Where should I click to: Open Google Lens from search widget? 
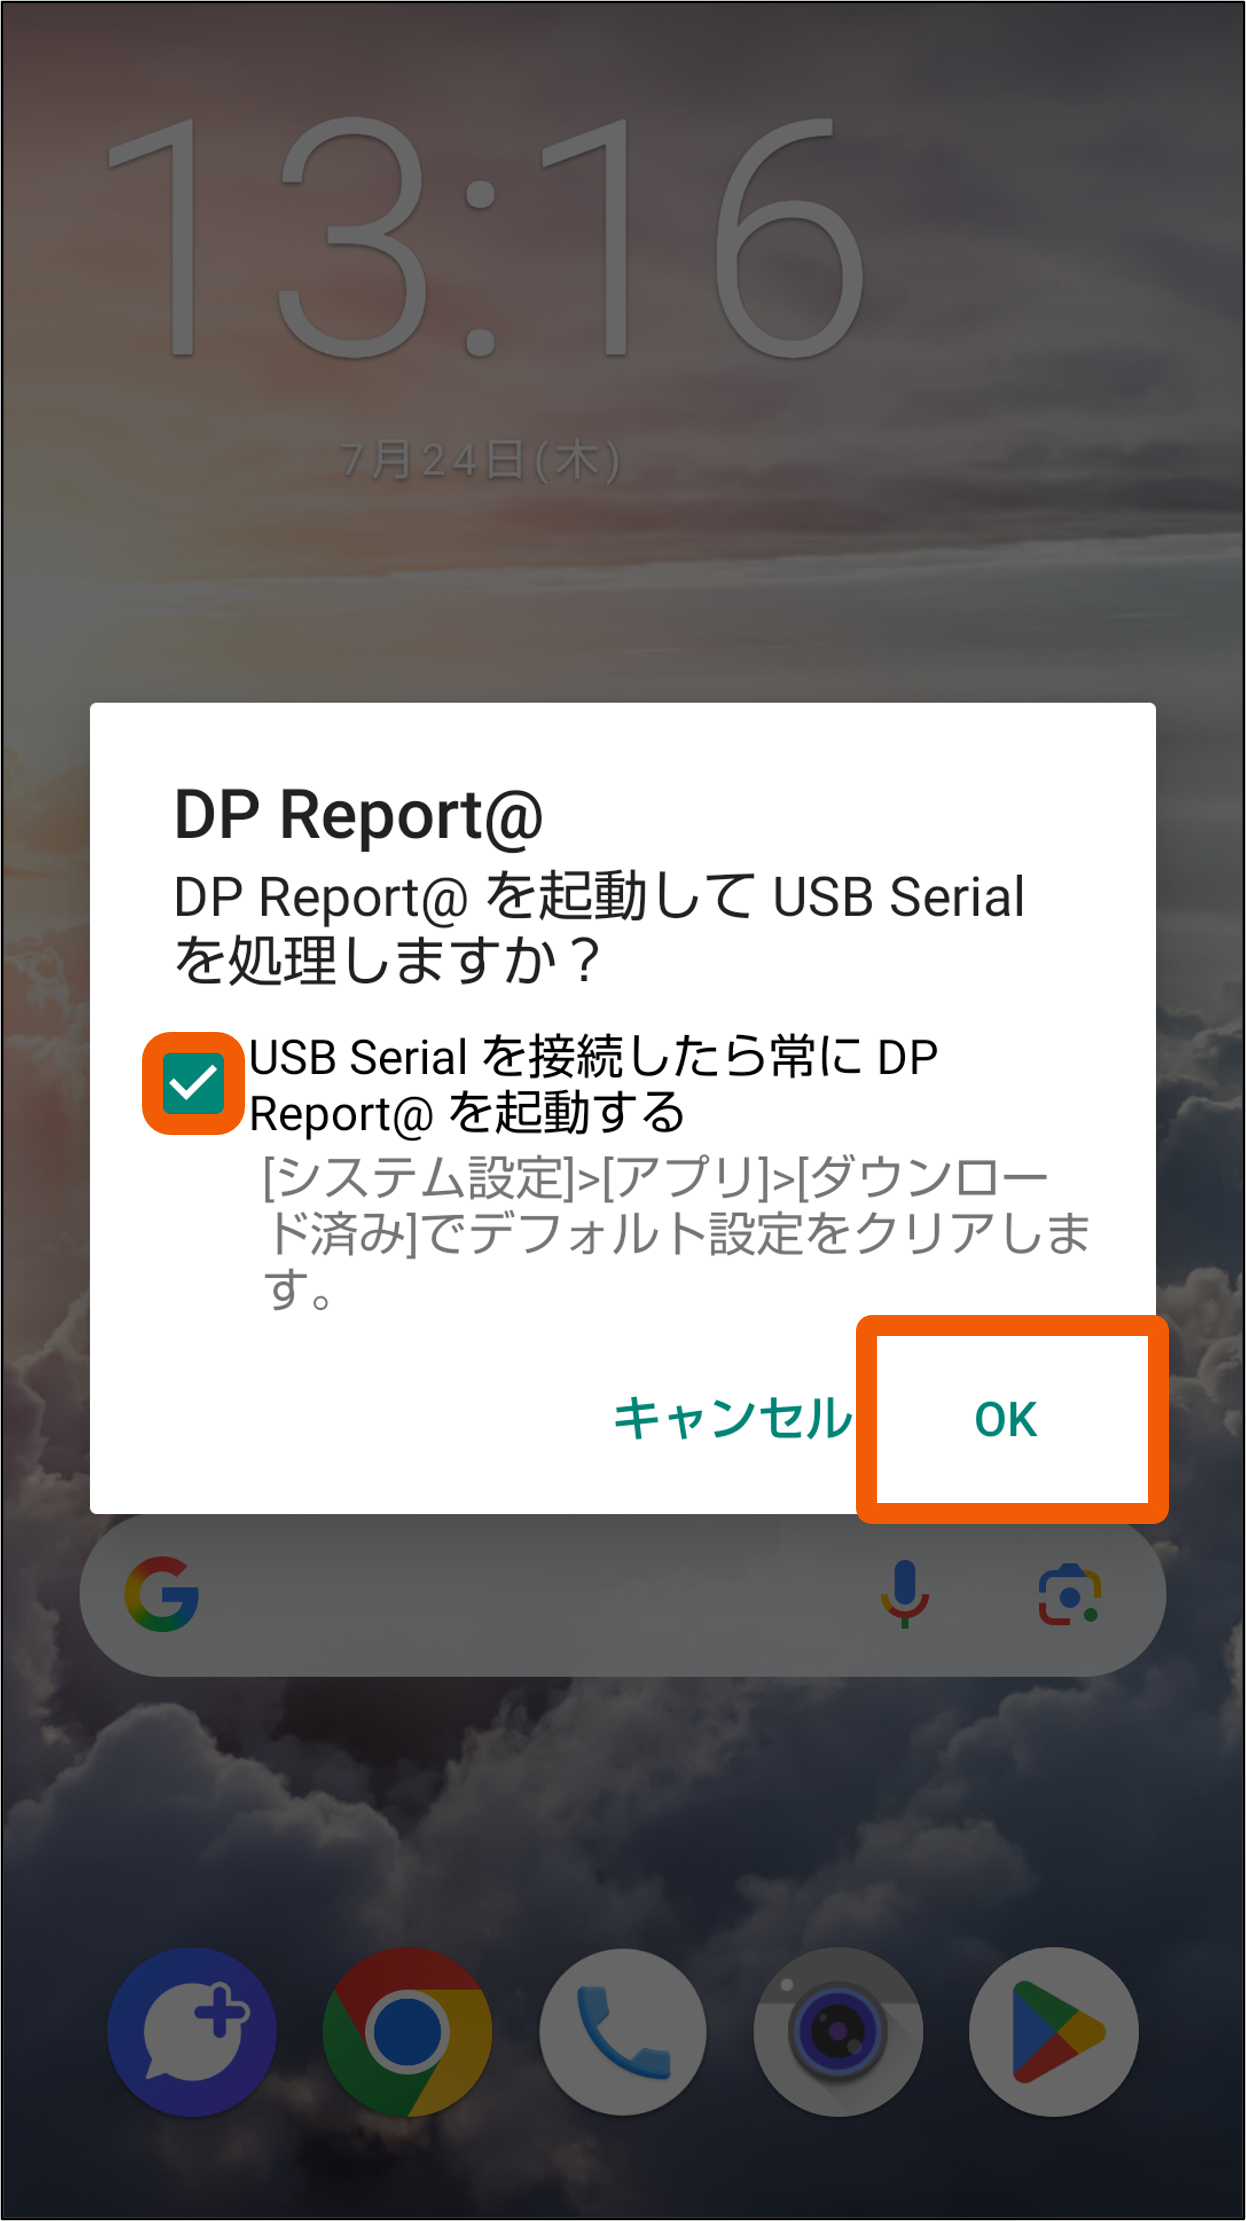click(x=1070, y=1595)
